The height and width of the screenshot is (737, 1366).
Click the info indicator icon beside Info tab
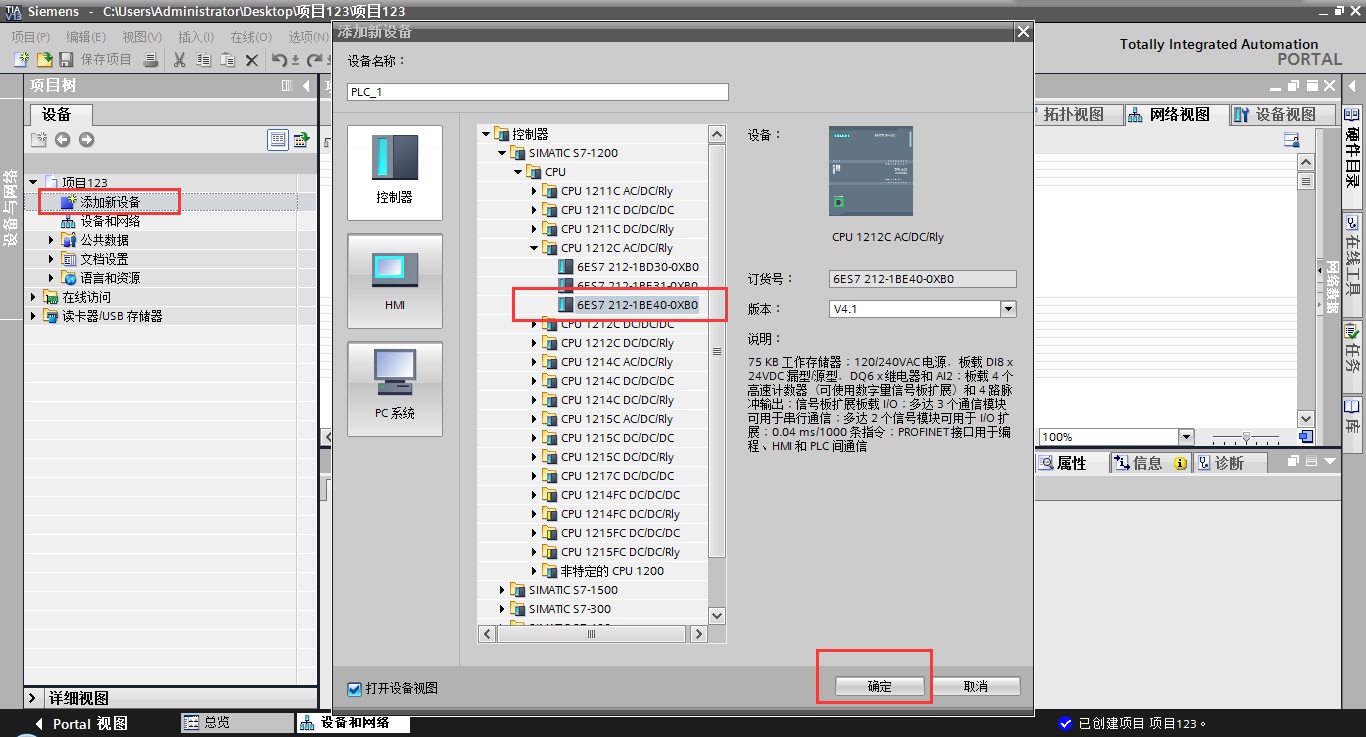(1181, 463)
